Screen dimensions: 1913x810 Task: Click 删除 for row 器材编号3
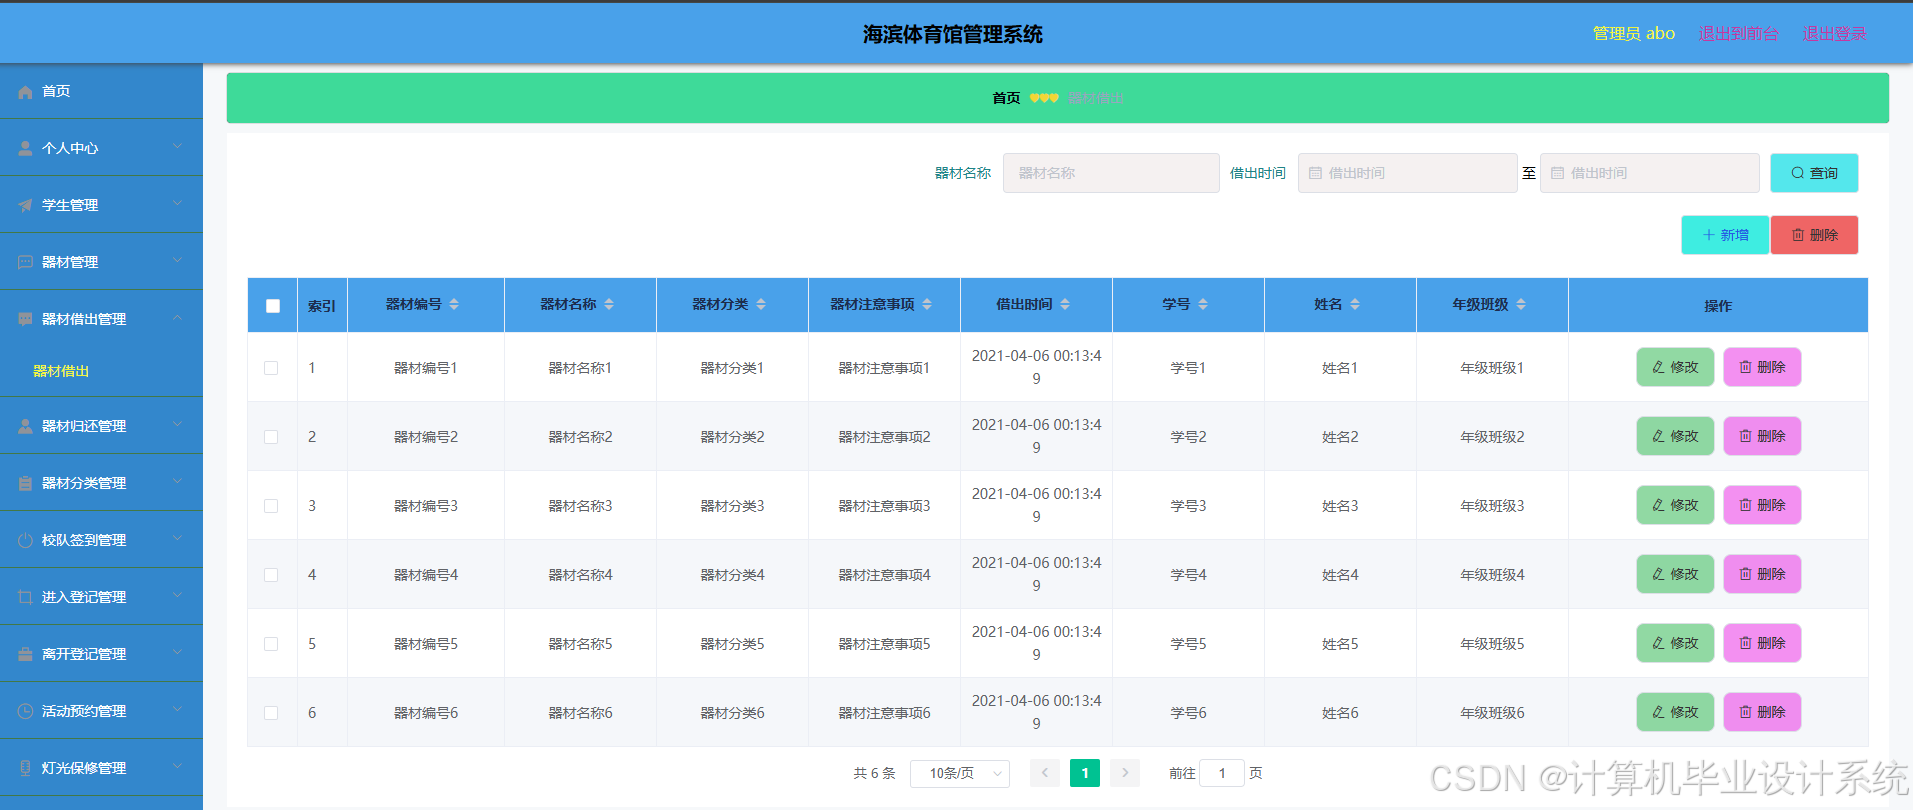click(1762, 505)
